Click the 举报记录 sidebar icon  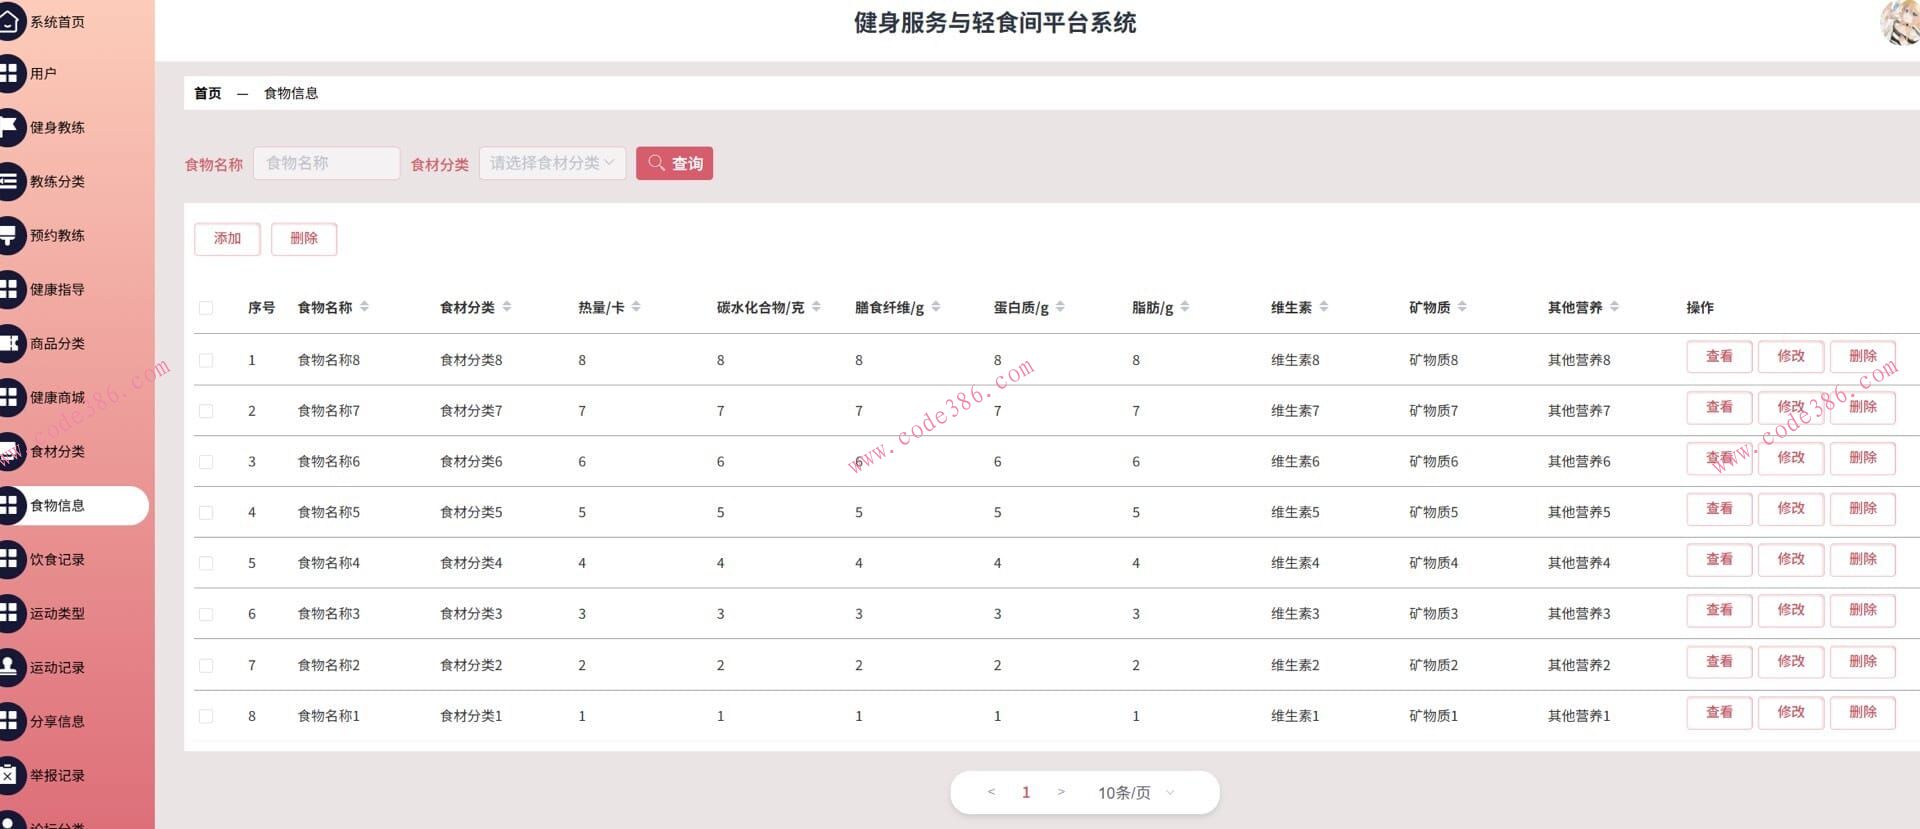[8, 775]
